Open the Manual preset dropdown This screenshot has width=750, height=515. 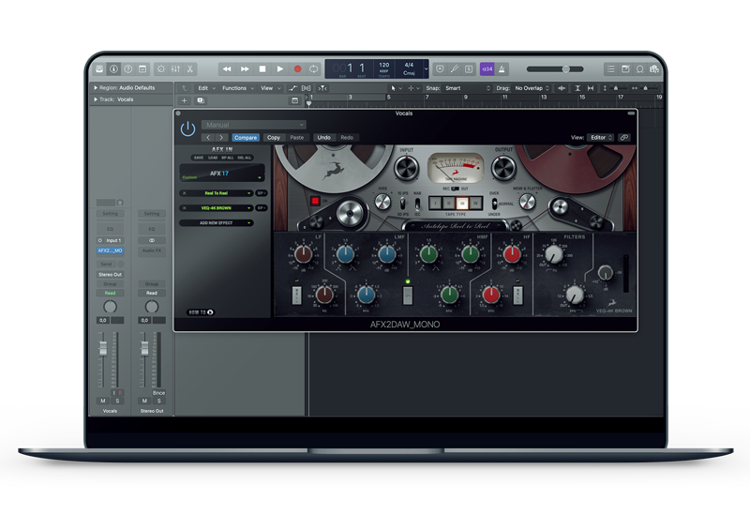click(252, 125)
